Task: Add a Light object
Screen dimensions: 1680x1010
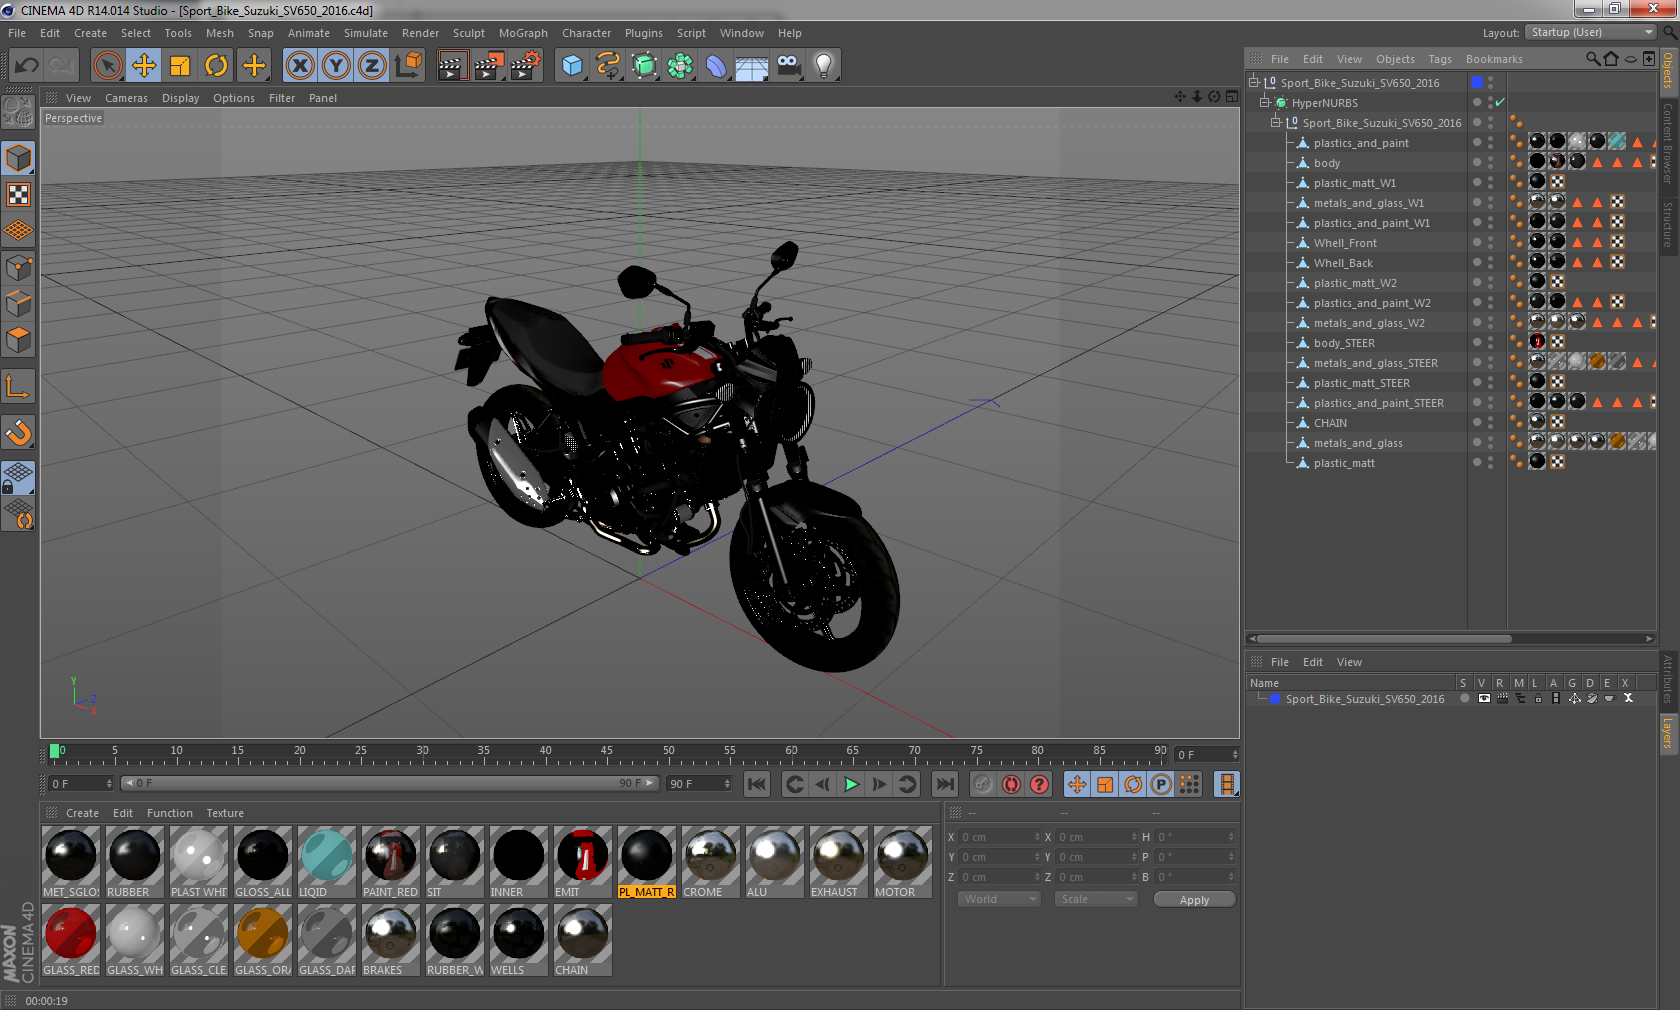Action: 824,66
